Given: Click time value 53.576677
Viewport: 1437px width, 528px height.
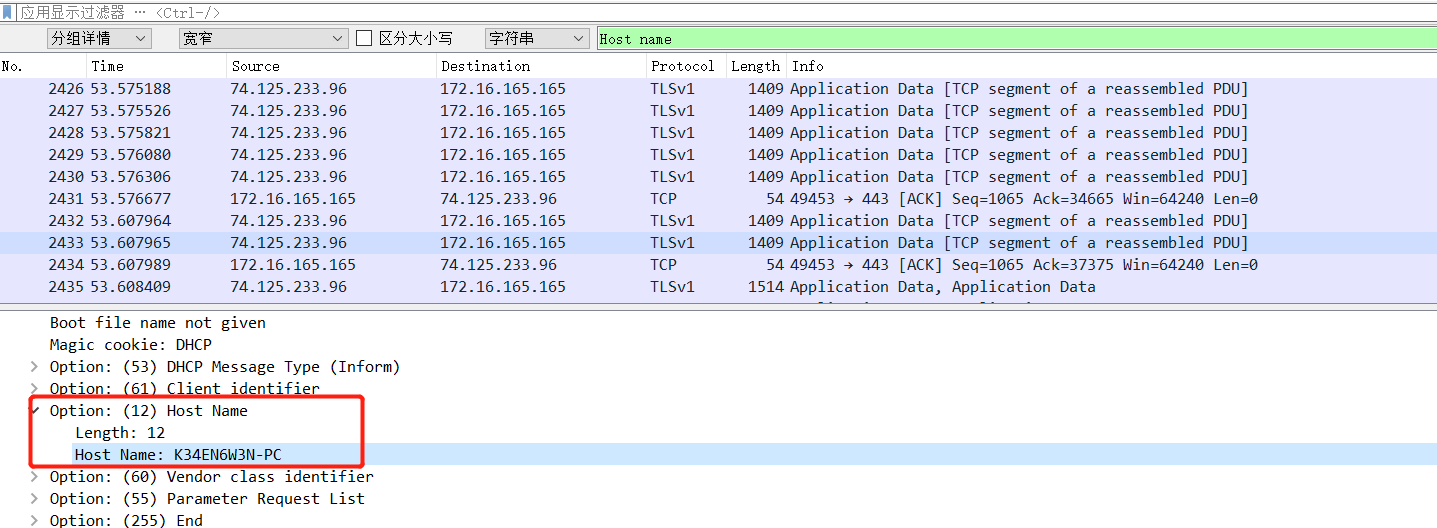Looking at the screenshot, I should click(x=131, y=199).
